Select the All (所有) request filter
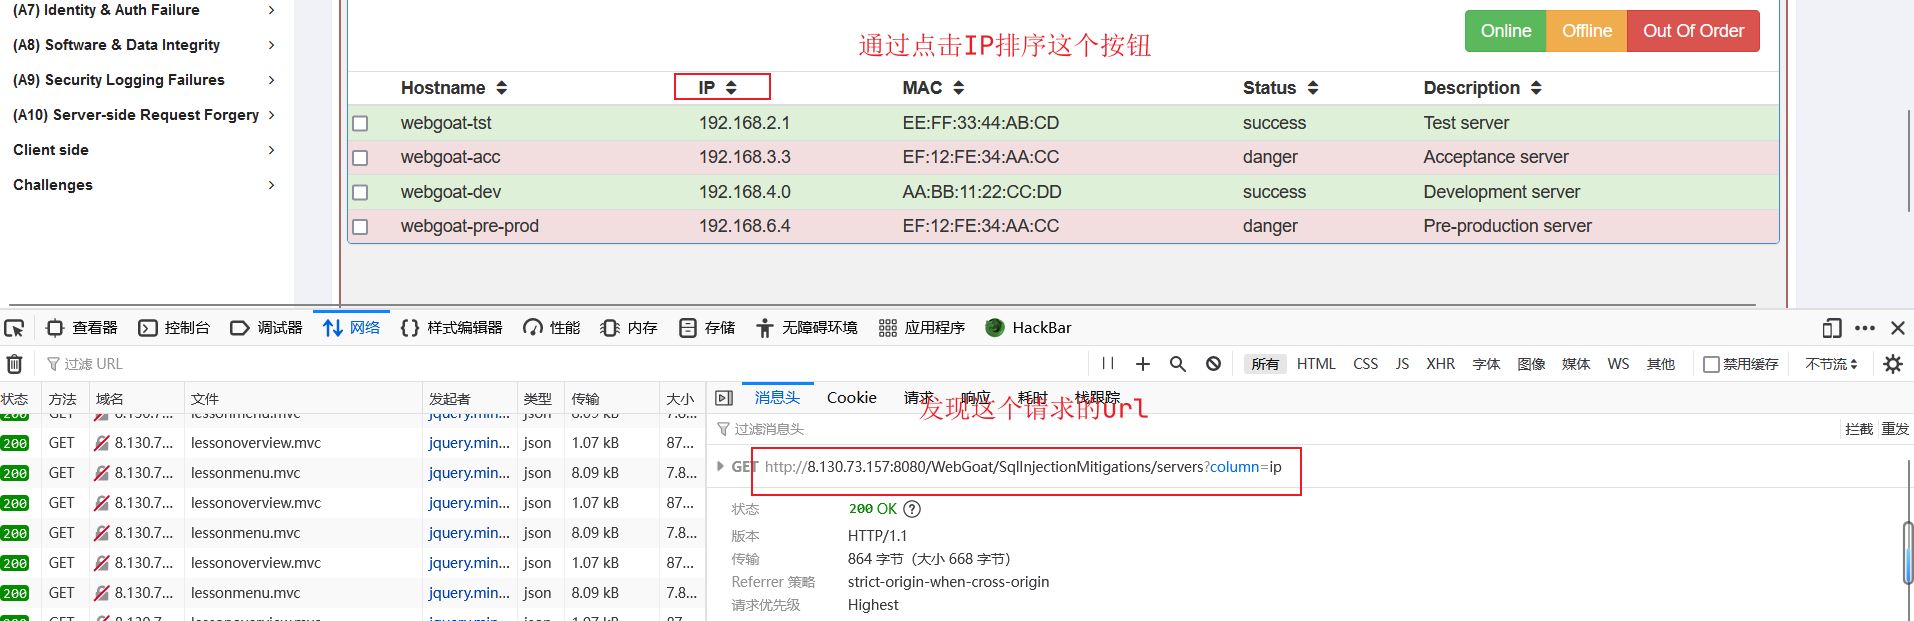This screenshot has width=1914, height=621. point(1265,364)
